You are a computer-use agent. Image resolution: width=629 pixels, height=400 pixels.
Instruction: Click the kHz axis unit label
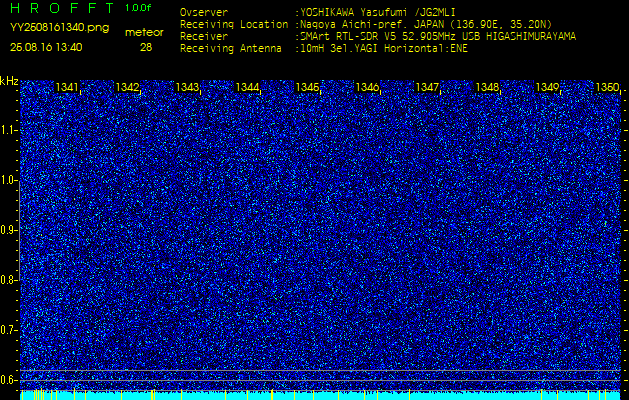[9, 82]
